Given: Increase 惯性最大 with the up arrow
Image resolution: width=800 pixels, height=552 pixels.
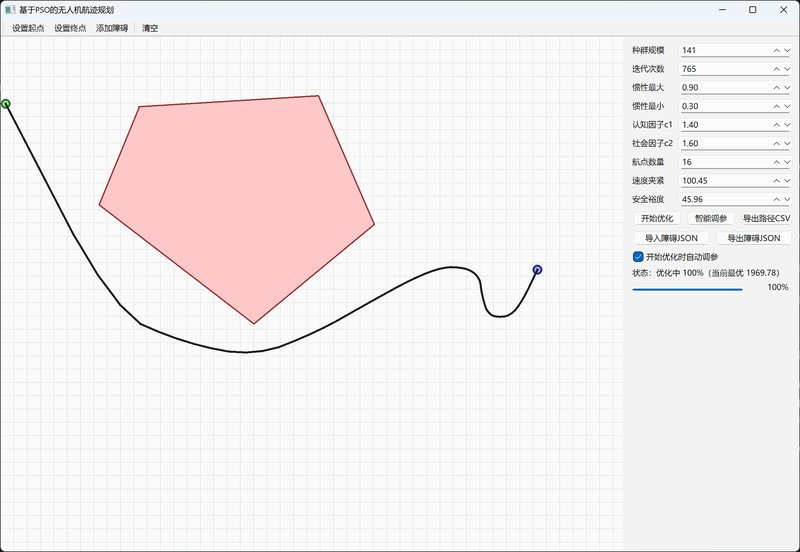Looking at the screenshot, I should pos(776,88).
